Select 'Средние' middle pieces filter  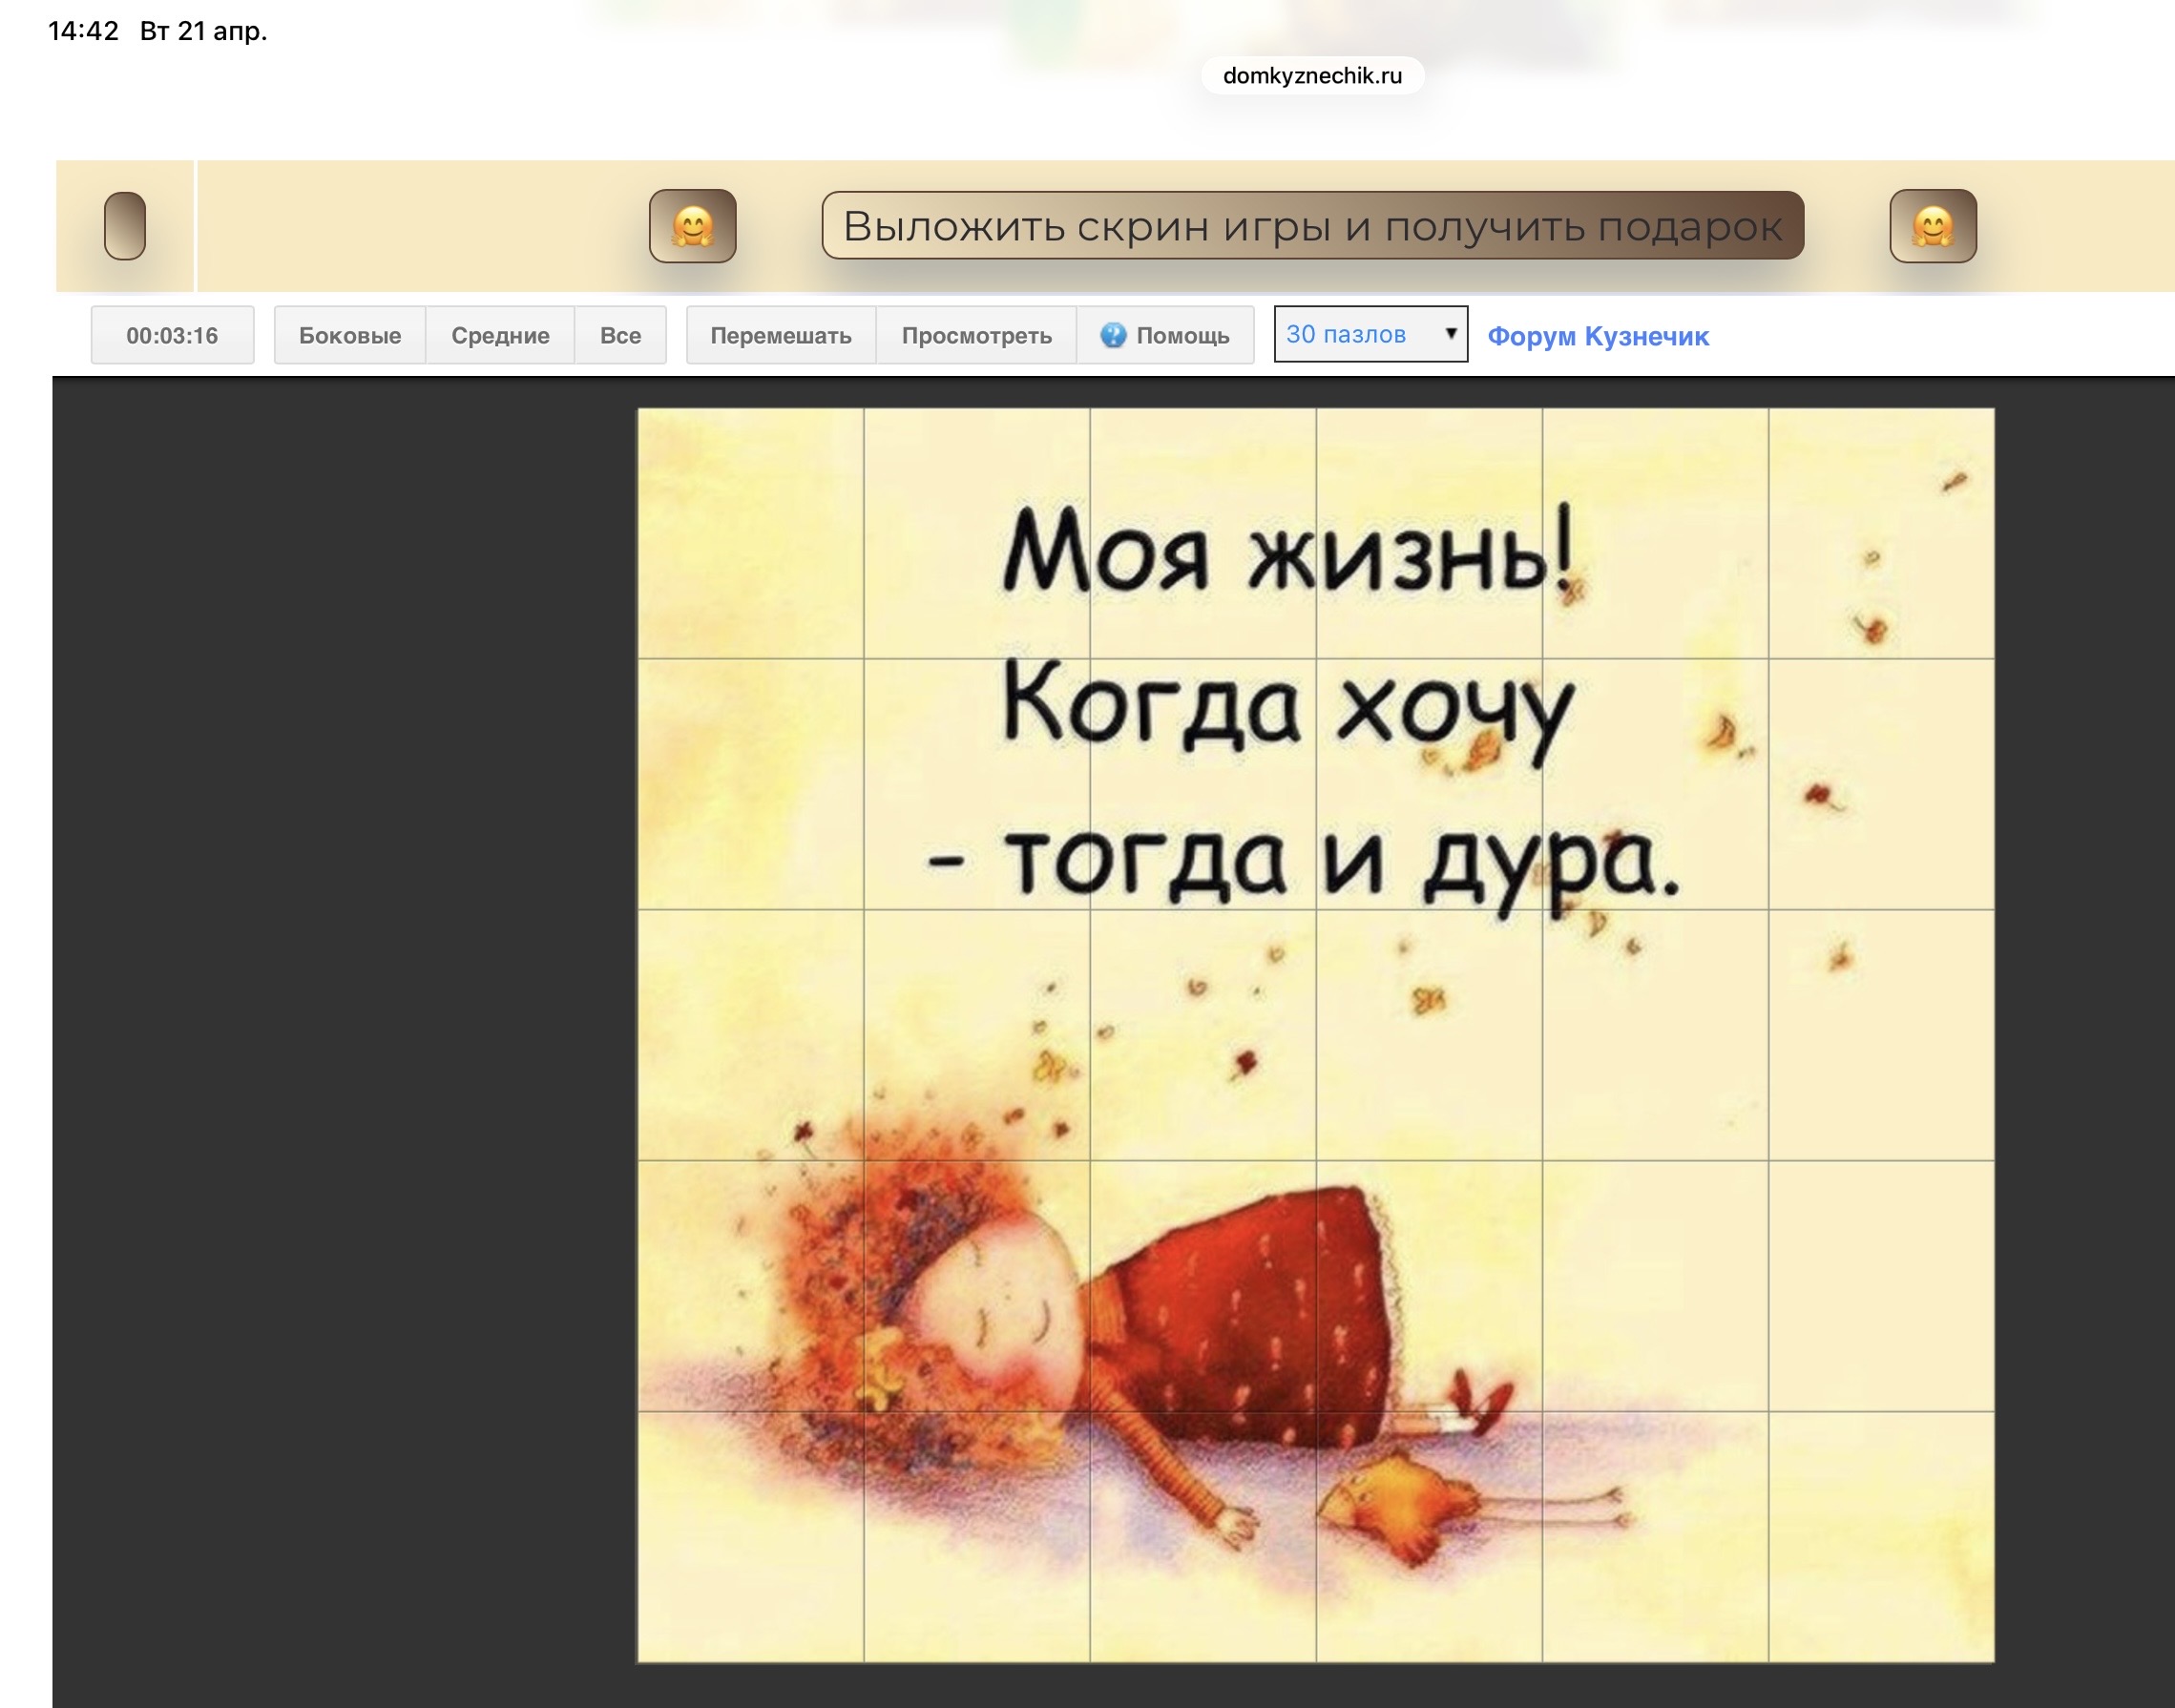point(500,335)
